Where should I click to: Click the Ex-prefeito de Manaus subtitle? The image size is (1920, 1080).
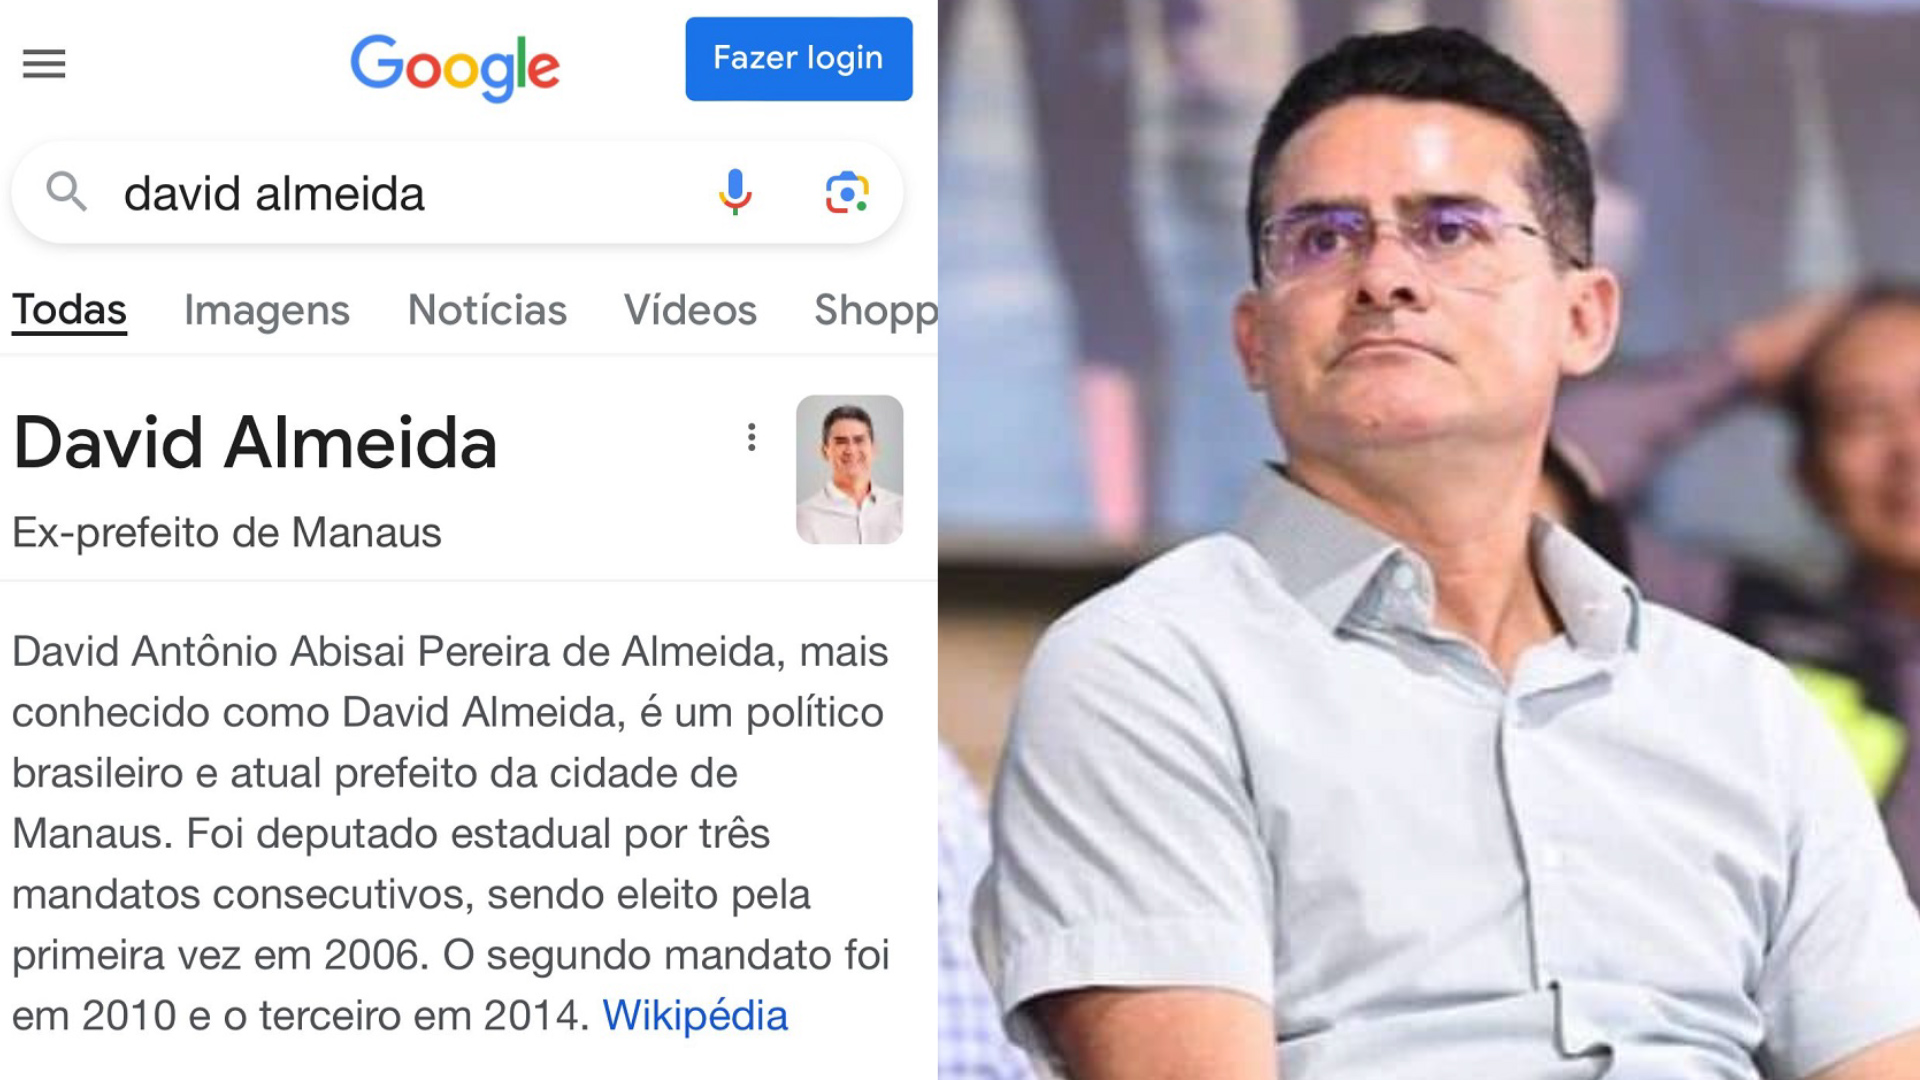pyautogui.click(x=227, y=533)
